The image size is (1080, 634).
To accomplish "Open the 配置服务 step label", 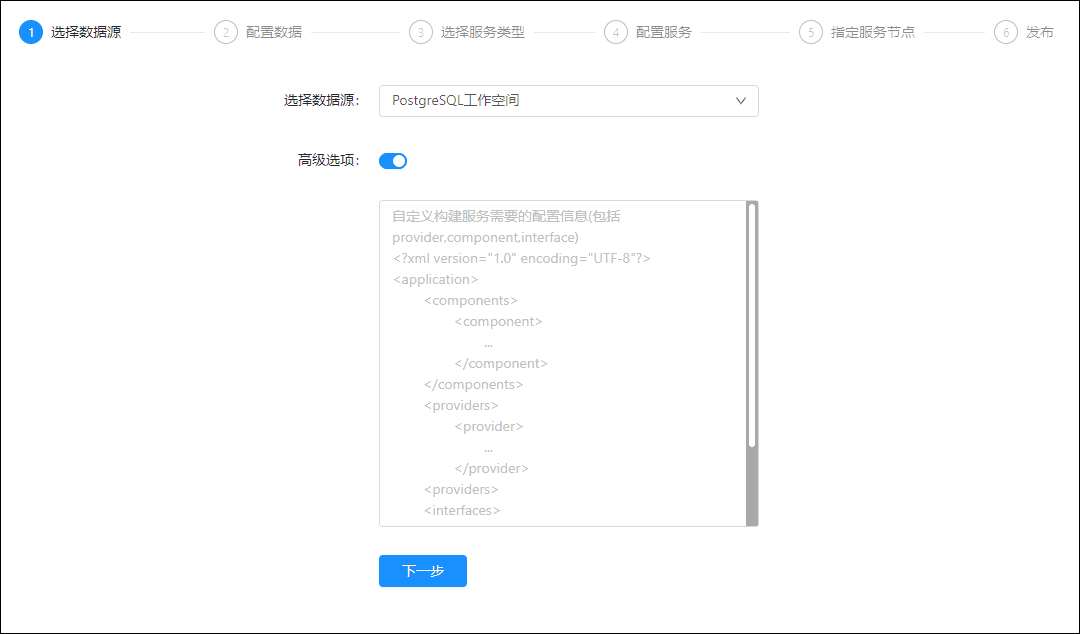I will click(664, 32).
